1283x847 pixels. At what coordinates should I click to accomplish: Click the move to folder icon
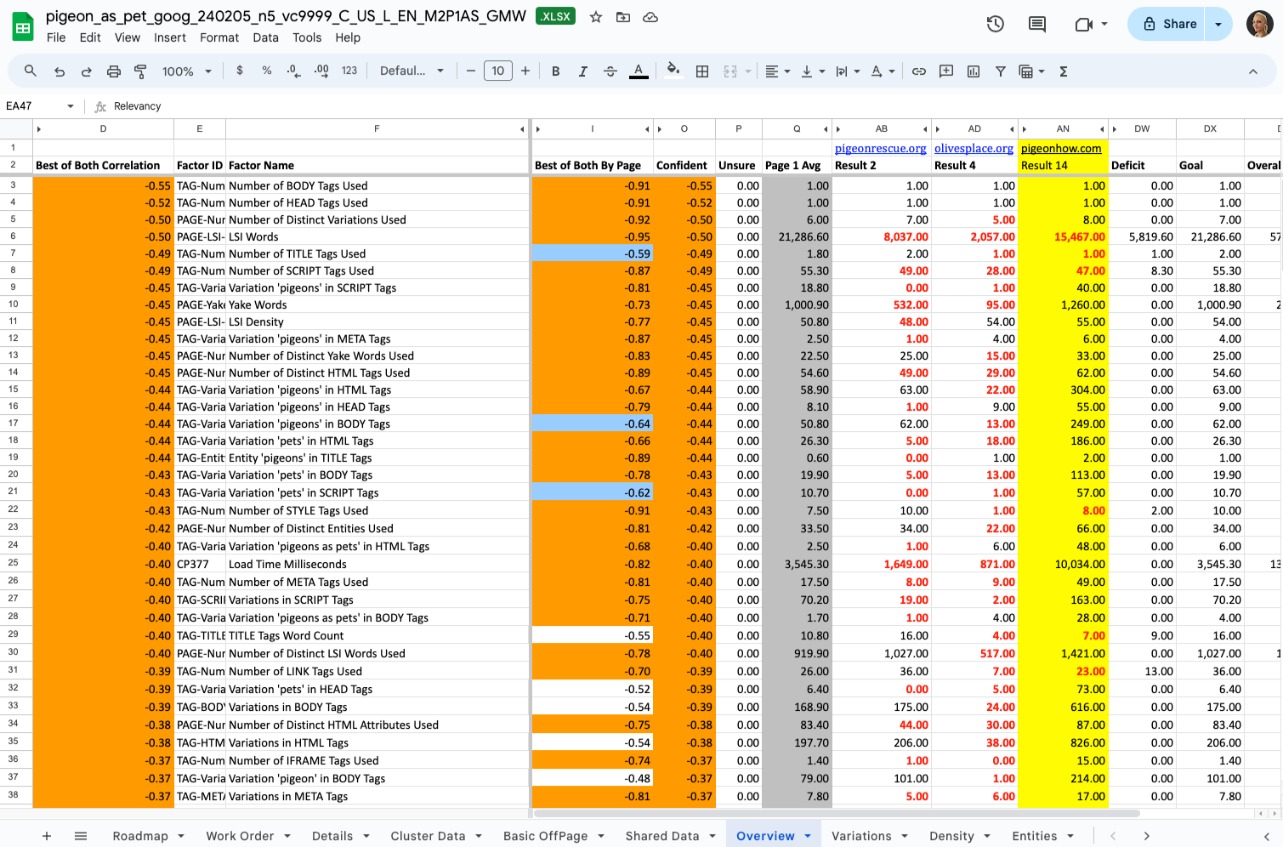(623, 17)
